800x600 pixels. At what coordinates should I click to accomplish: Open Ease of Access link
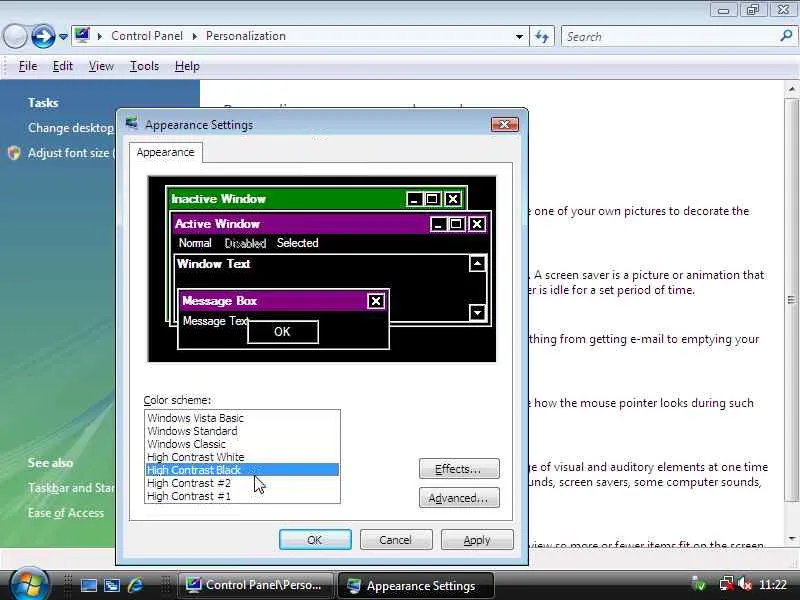[66, 513]
